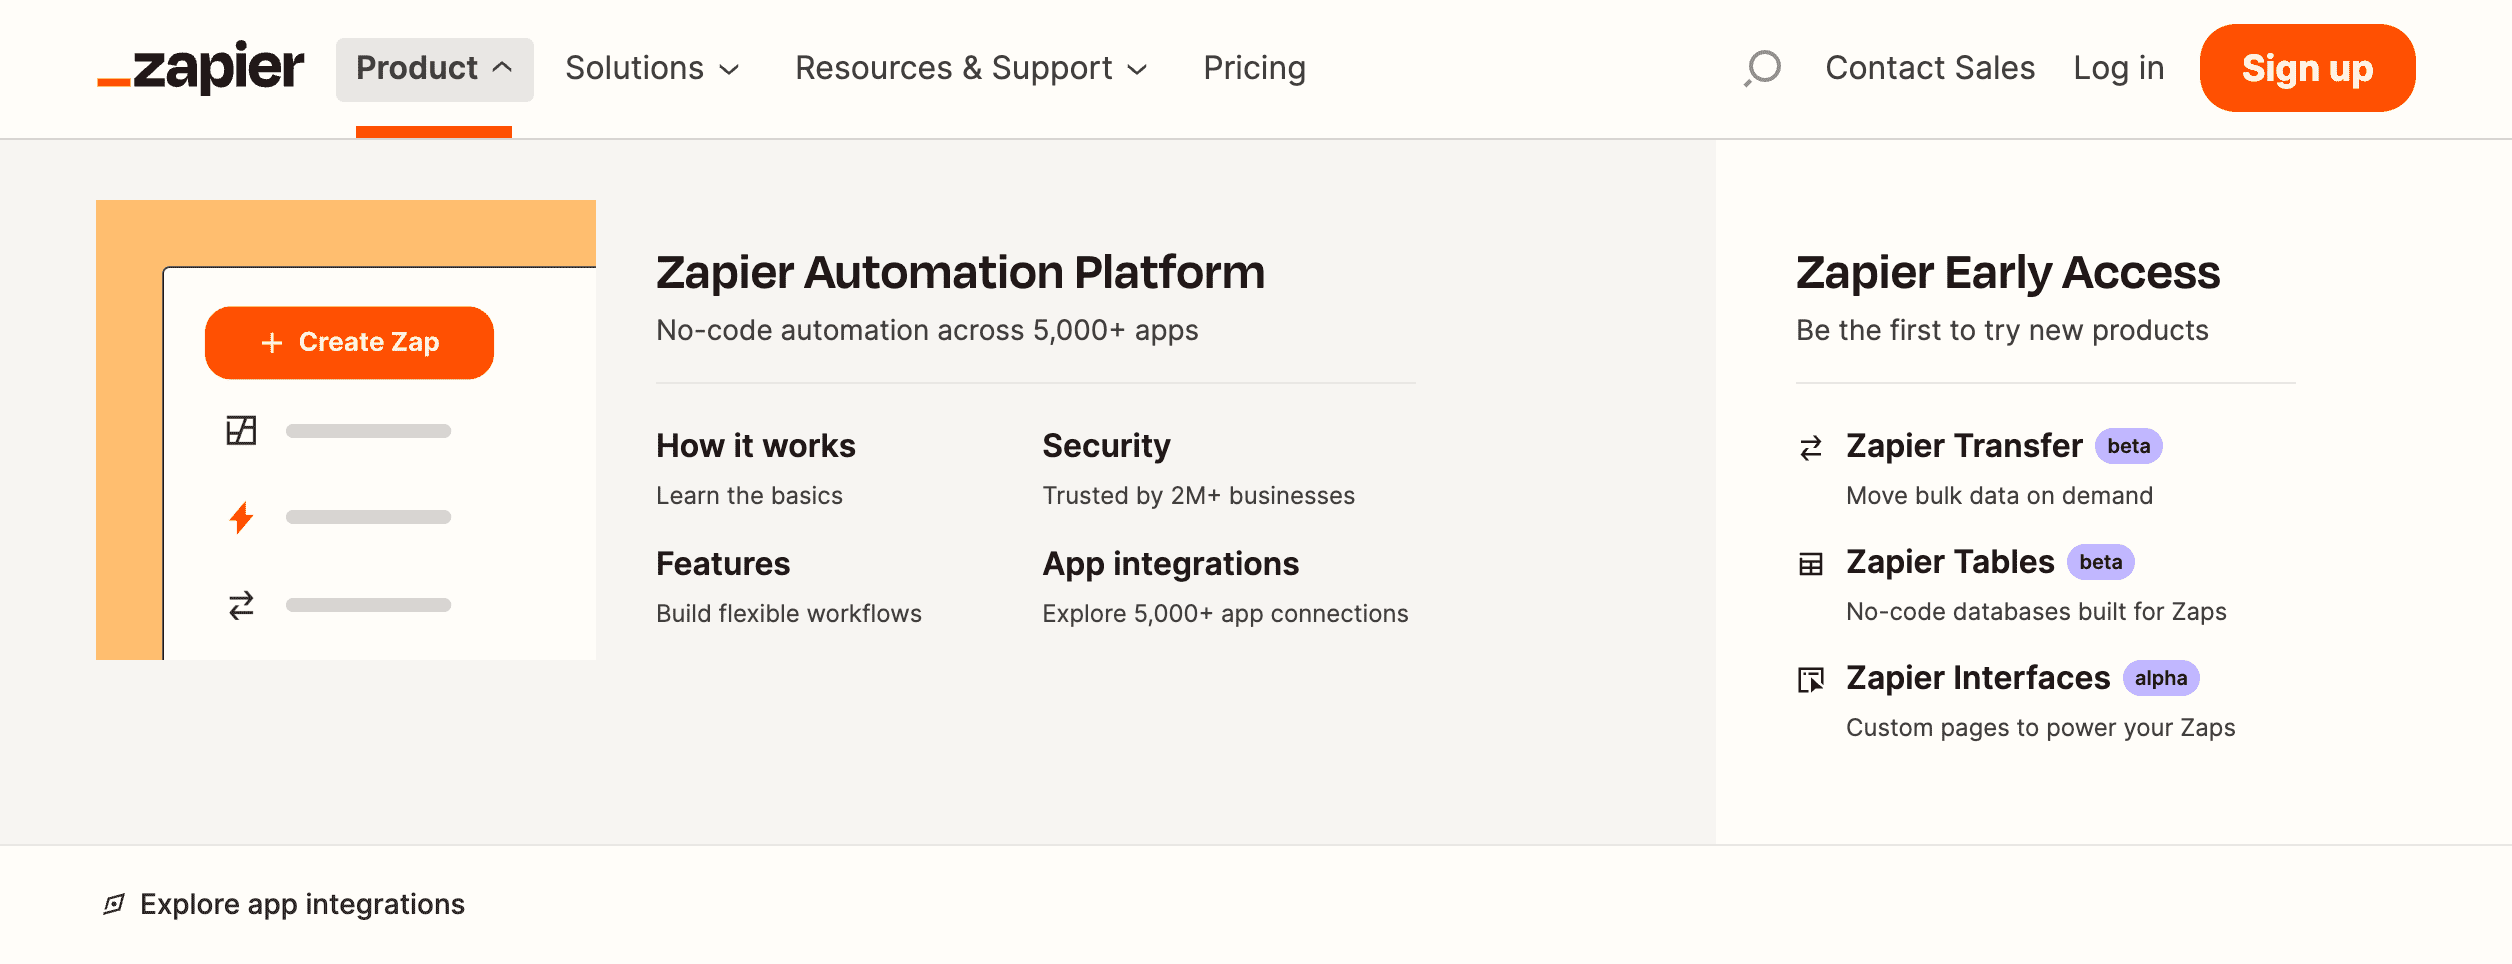Click the Zapier logo
The image size is (2512, 964).
pyautogui.click(x=201, y=68)
